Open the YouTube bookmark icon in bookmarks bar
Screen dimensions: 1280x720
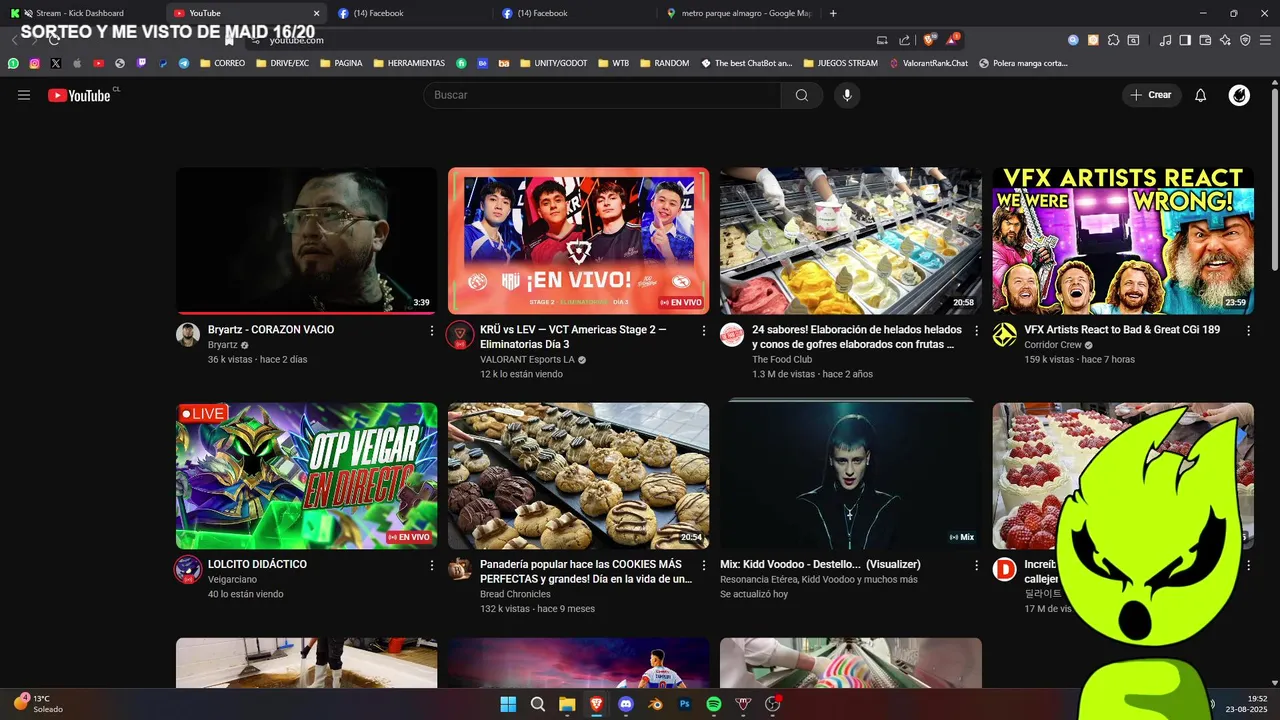point(98,63)
